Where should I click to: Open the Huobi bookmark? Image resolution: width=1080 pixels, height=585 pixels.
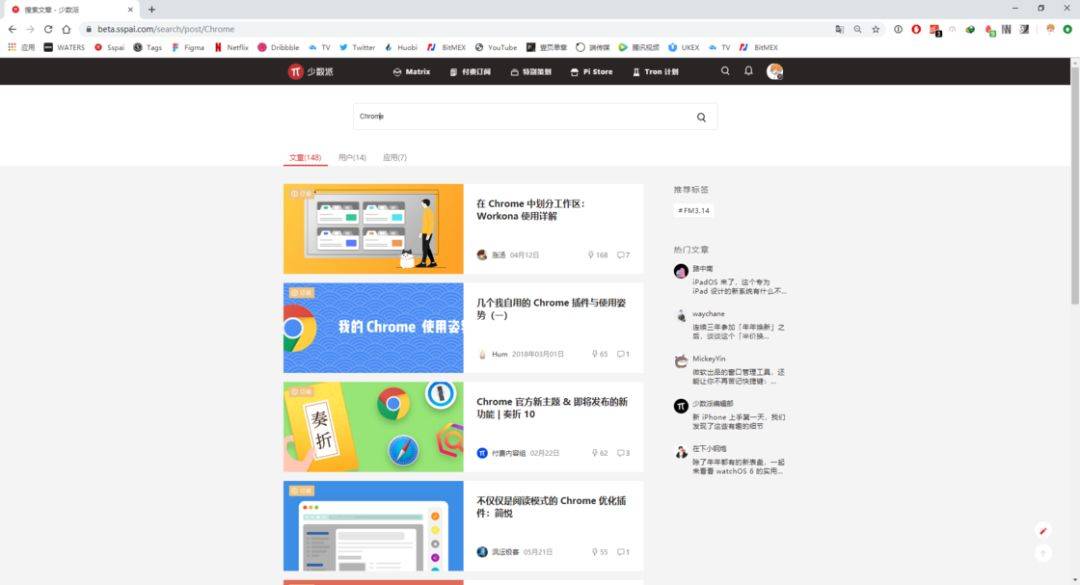click(x=401, y=48)
